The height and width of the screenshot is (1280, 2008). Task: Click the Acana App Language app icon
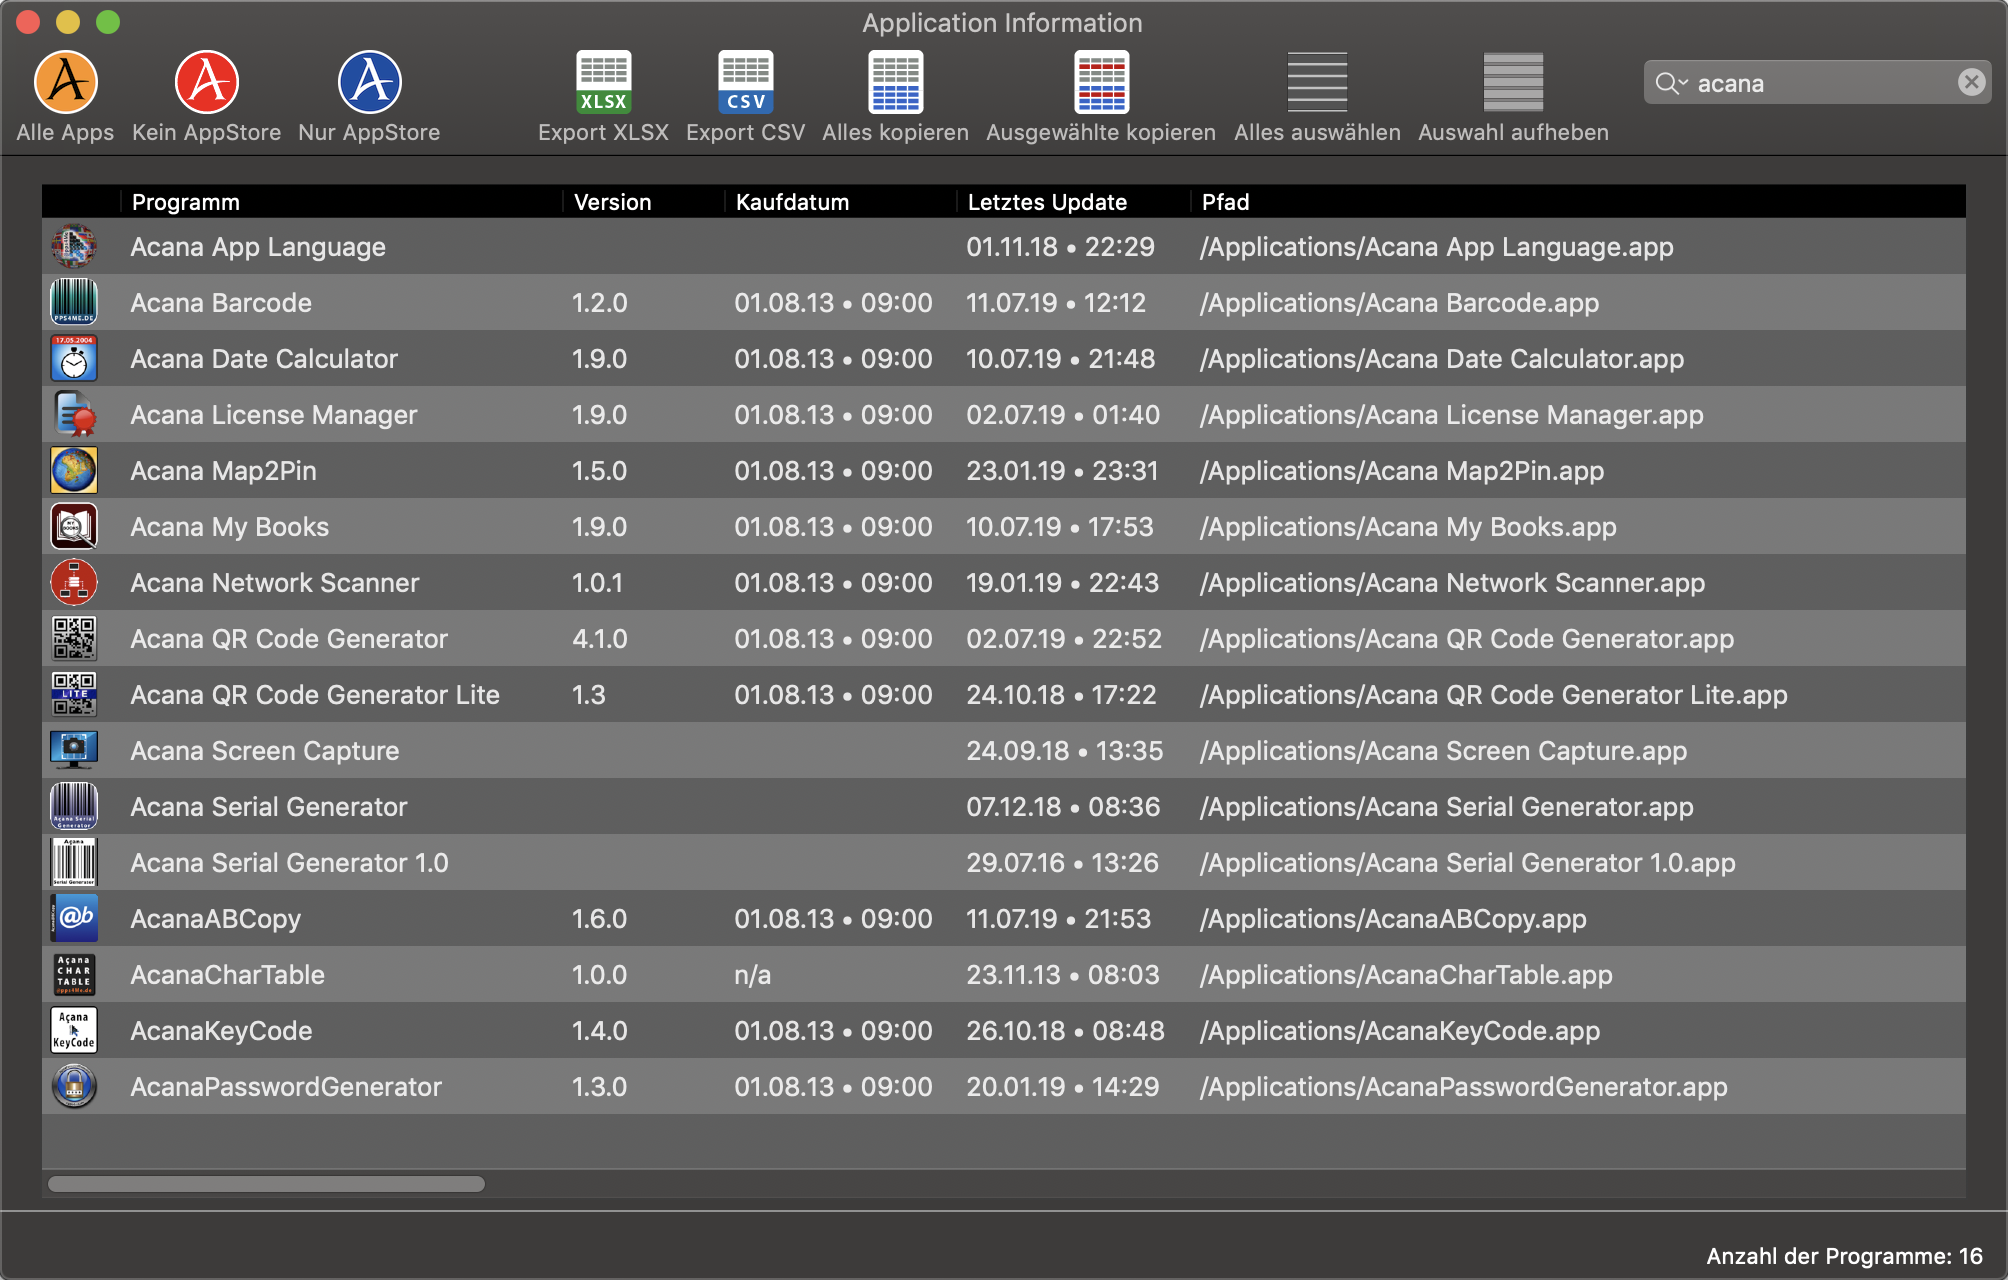[74, 246]
